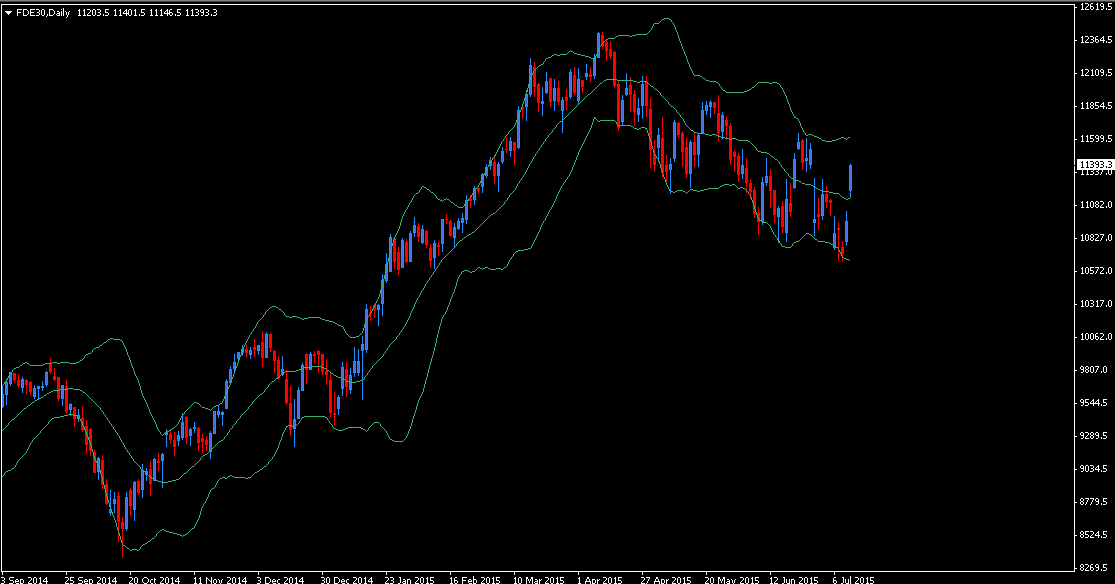Click the 12619.5 price axis label
Image resolution: width=1115 pixels, height=584 pixels.
click(x=1095, y=7)
